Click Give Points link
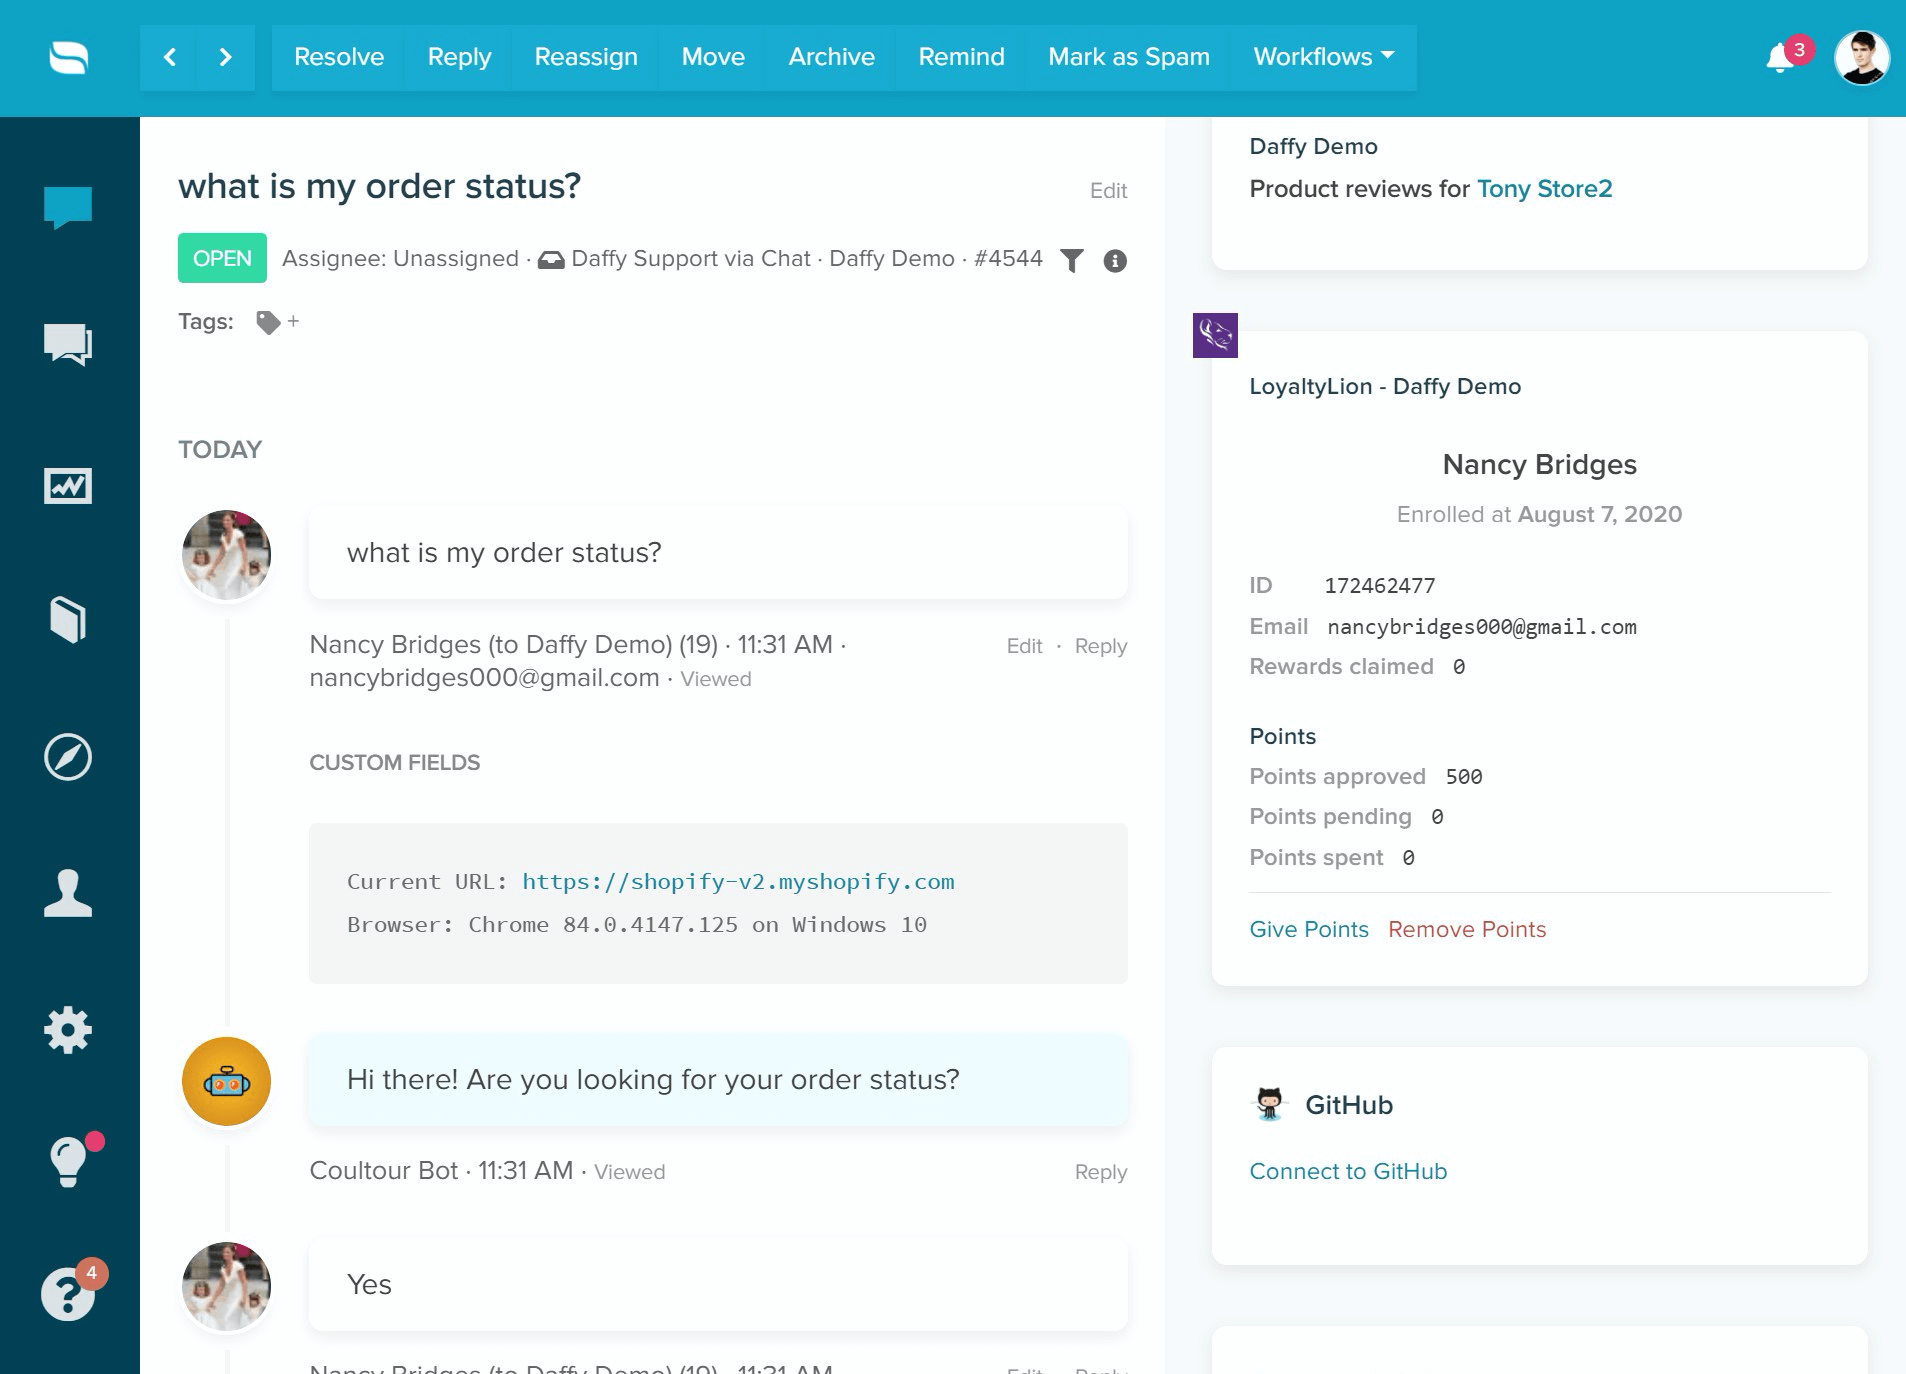 1308,929
